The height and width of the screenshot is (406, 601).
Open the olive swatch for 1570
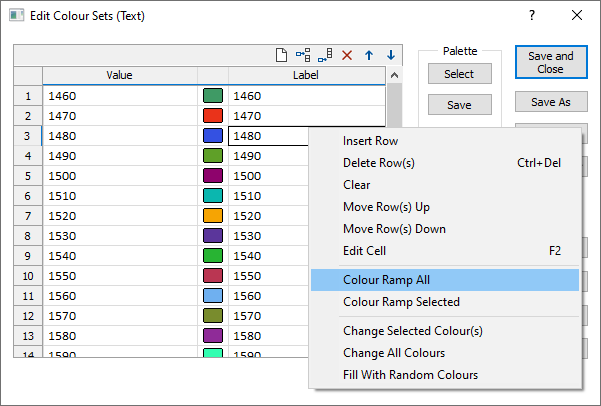tap(213, 316)
